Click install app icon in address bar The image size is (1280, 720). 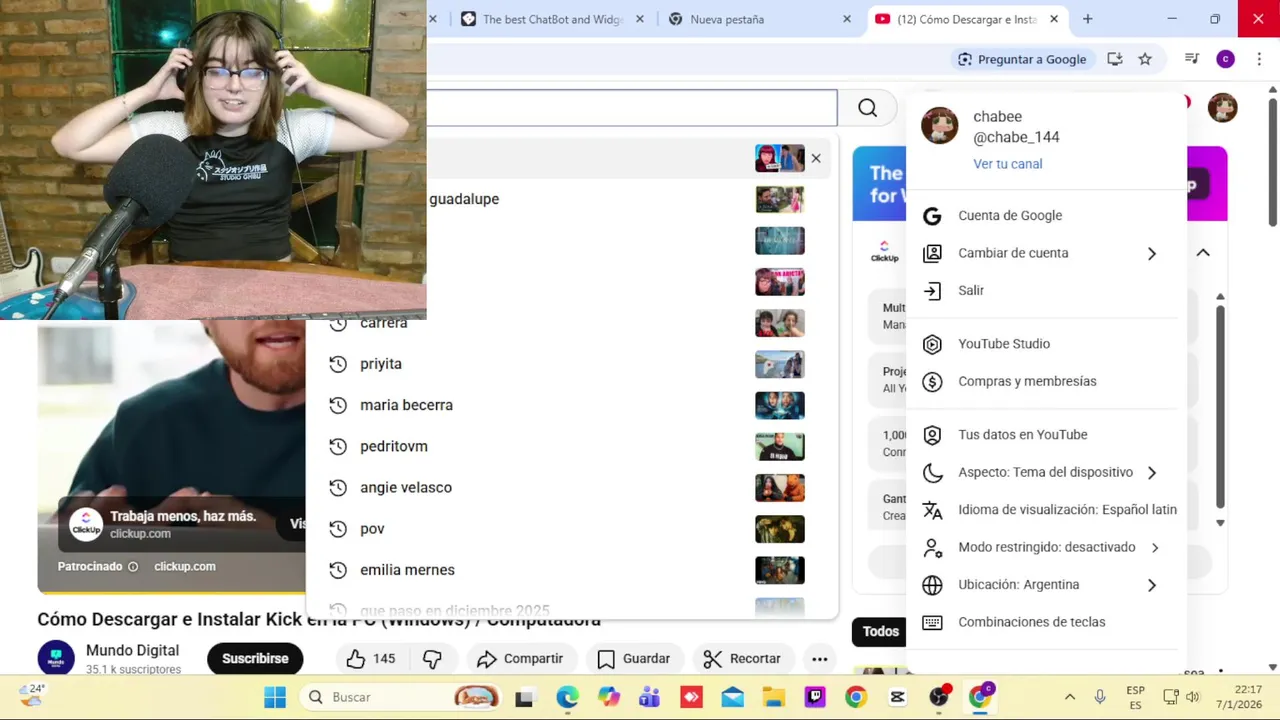[x=1115, y=59]
